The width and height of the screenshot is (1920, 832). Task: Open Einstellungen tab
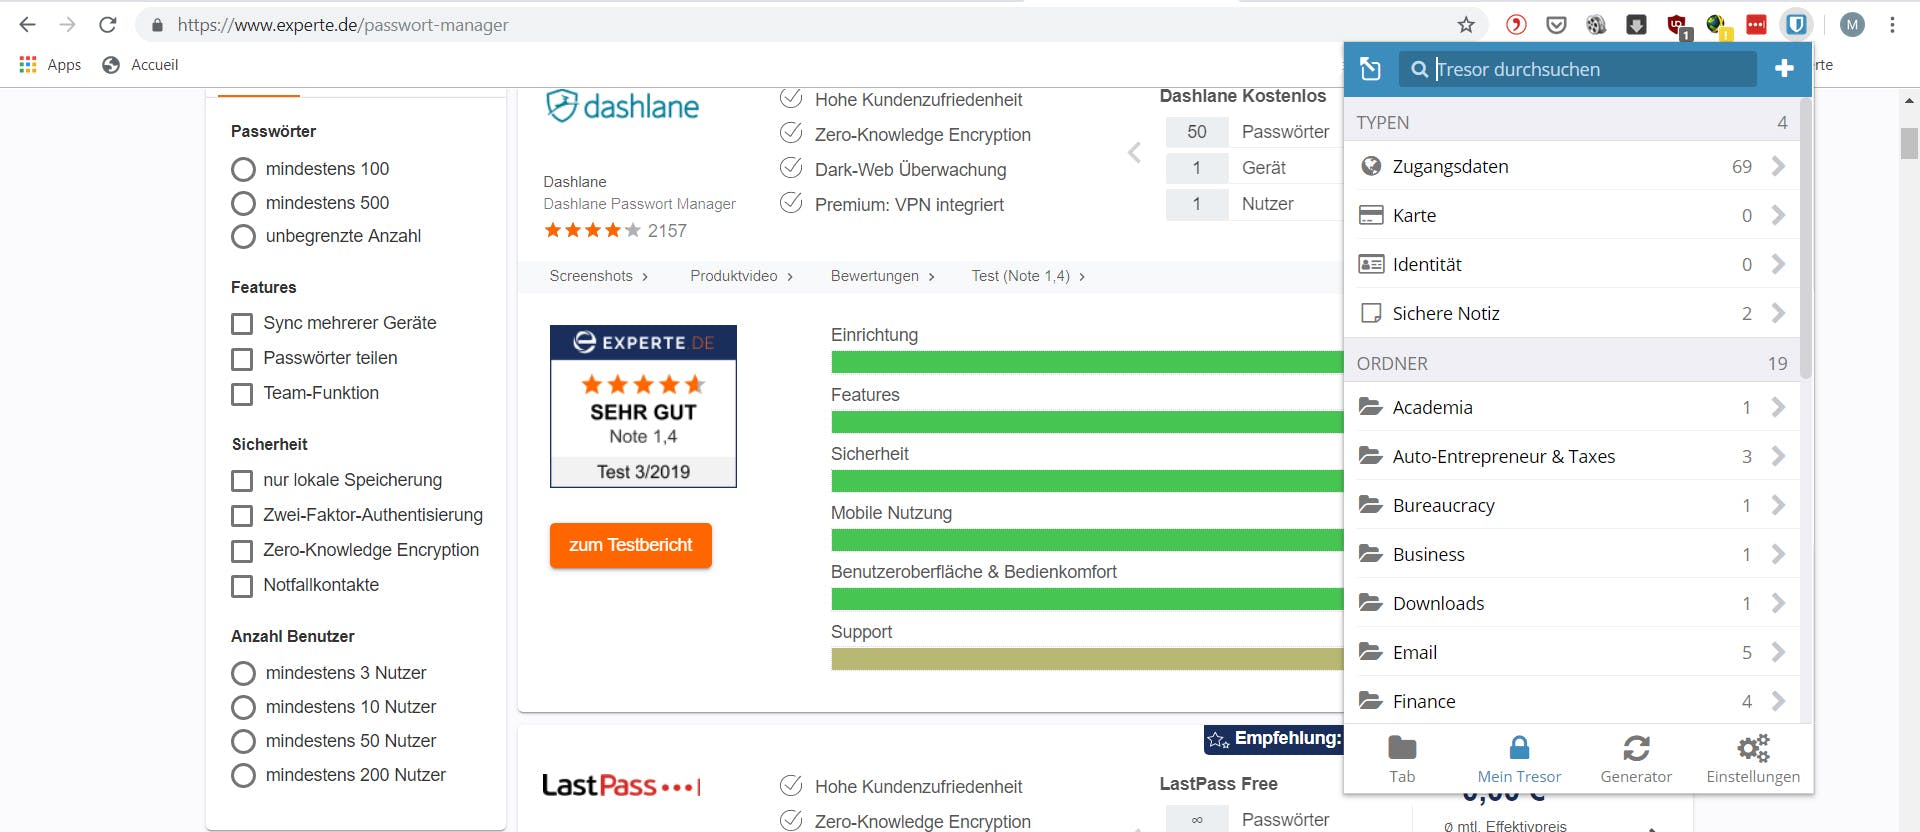click(1753, 760)
